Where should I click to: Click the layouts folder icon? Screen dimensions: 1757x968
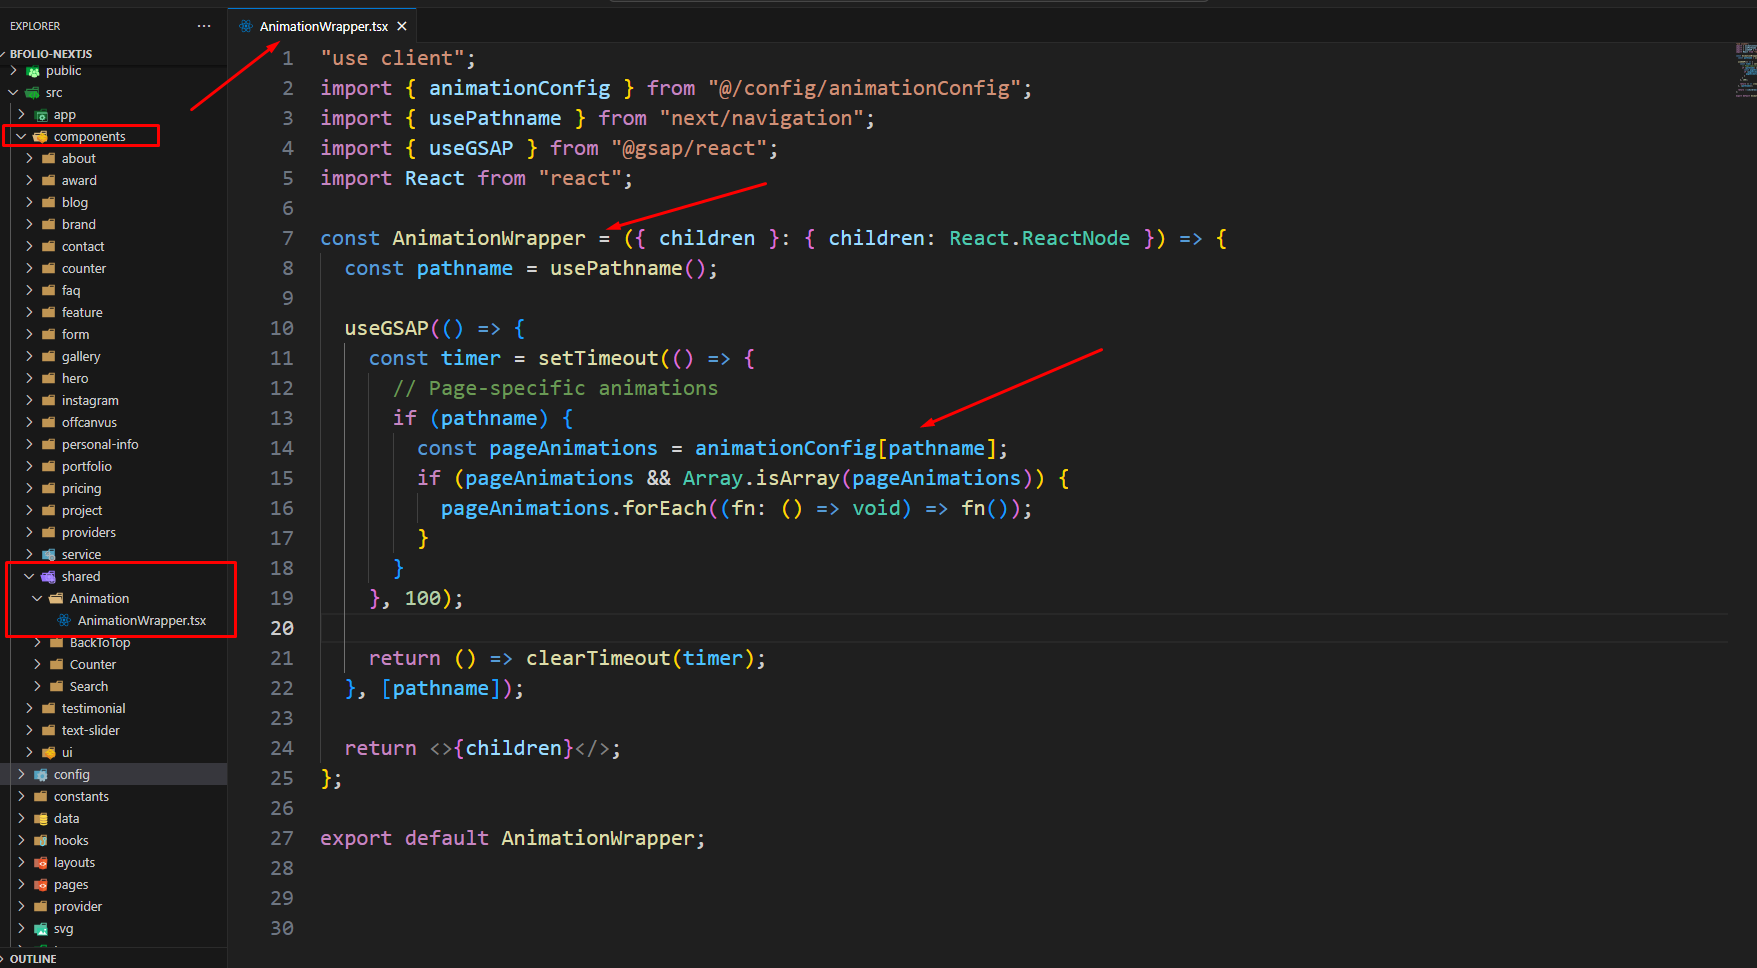(x=41, y=863)
